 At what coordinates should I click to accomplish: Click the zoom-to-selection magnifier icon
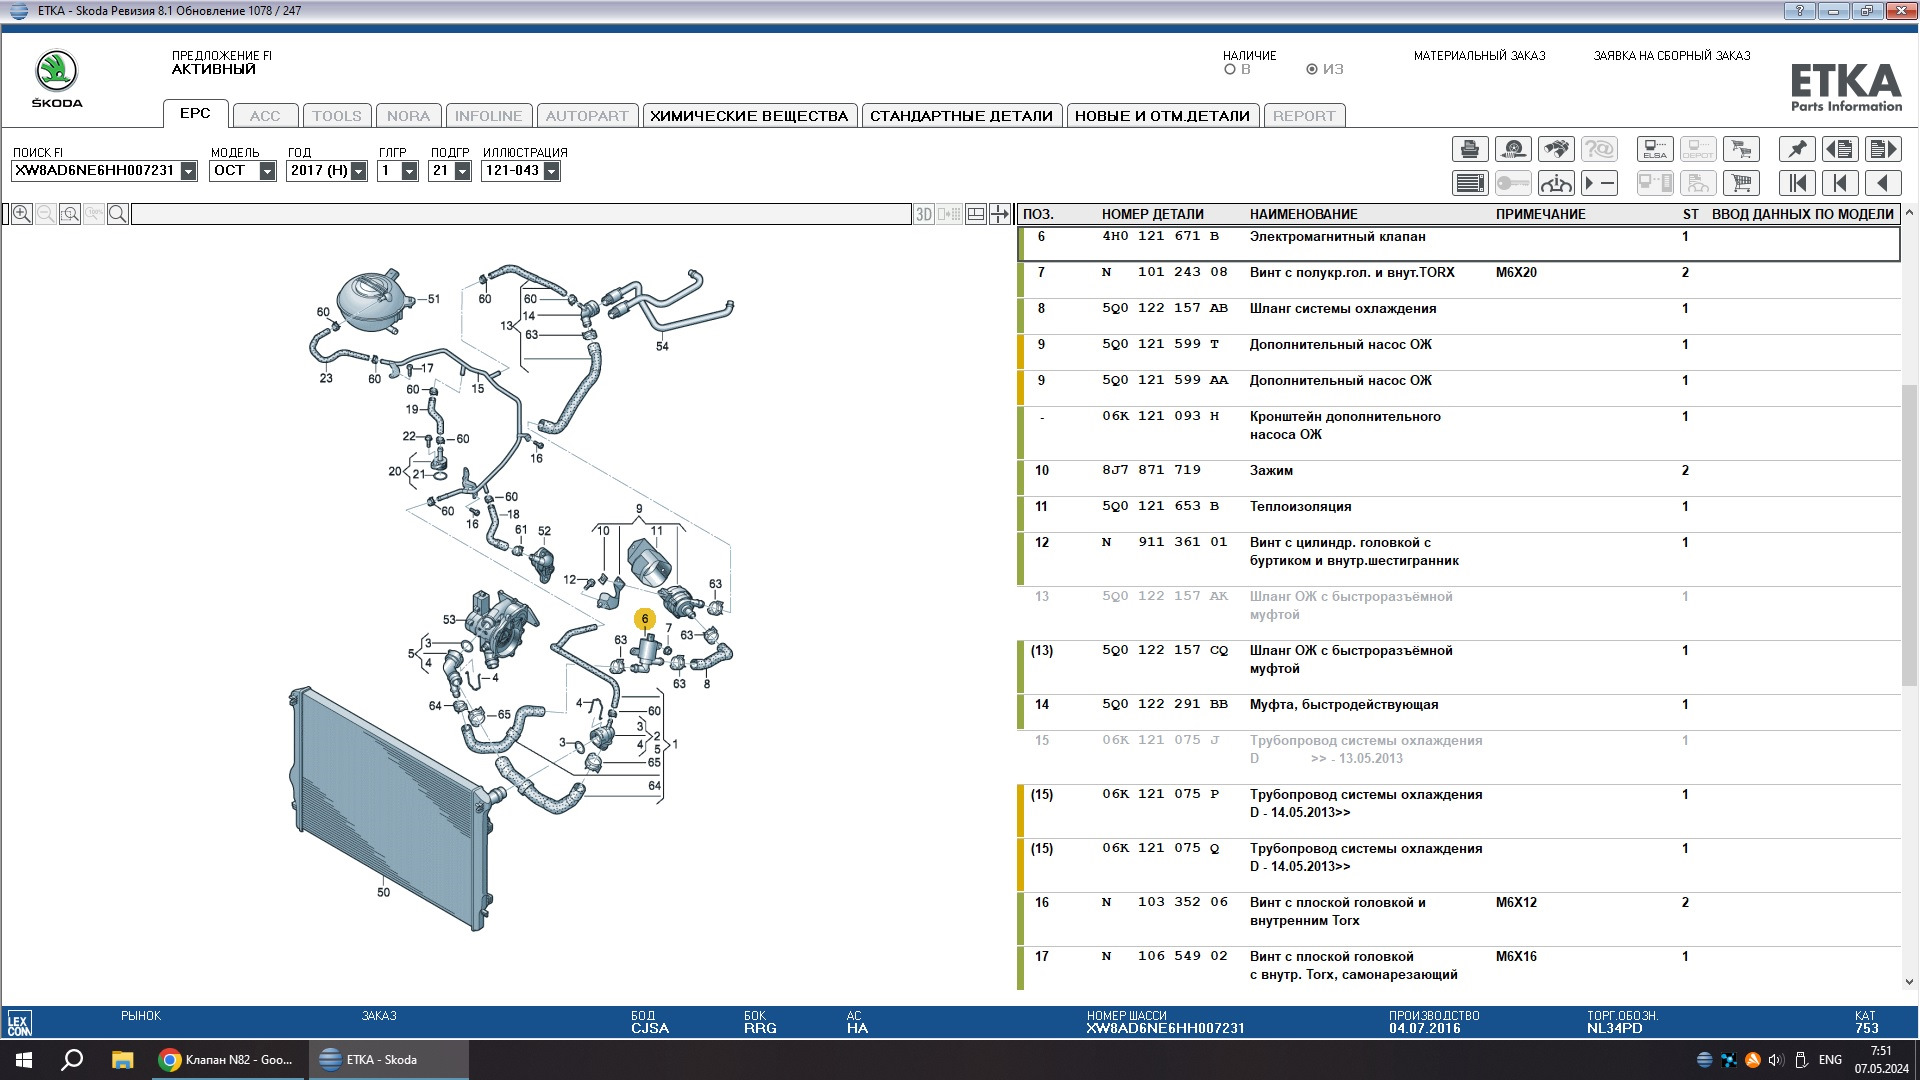click(x=69, y=214)
